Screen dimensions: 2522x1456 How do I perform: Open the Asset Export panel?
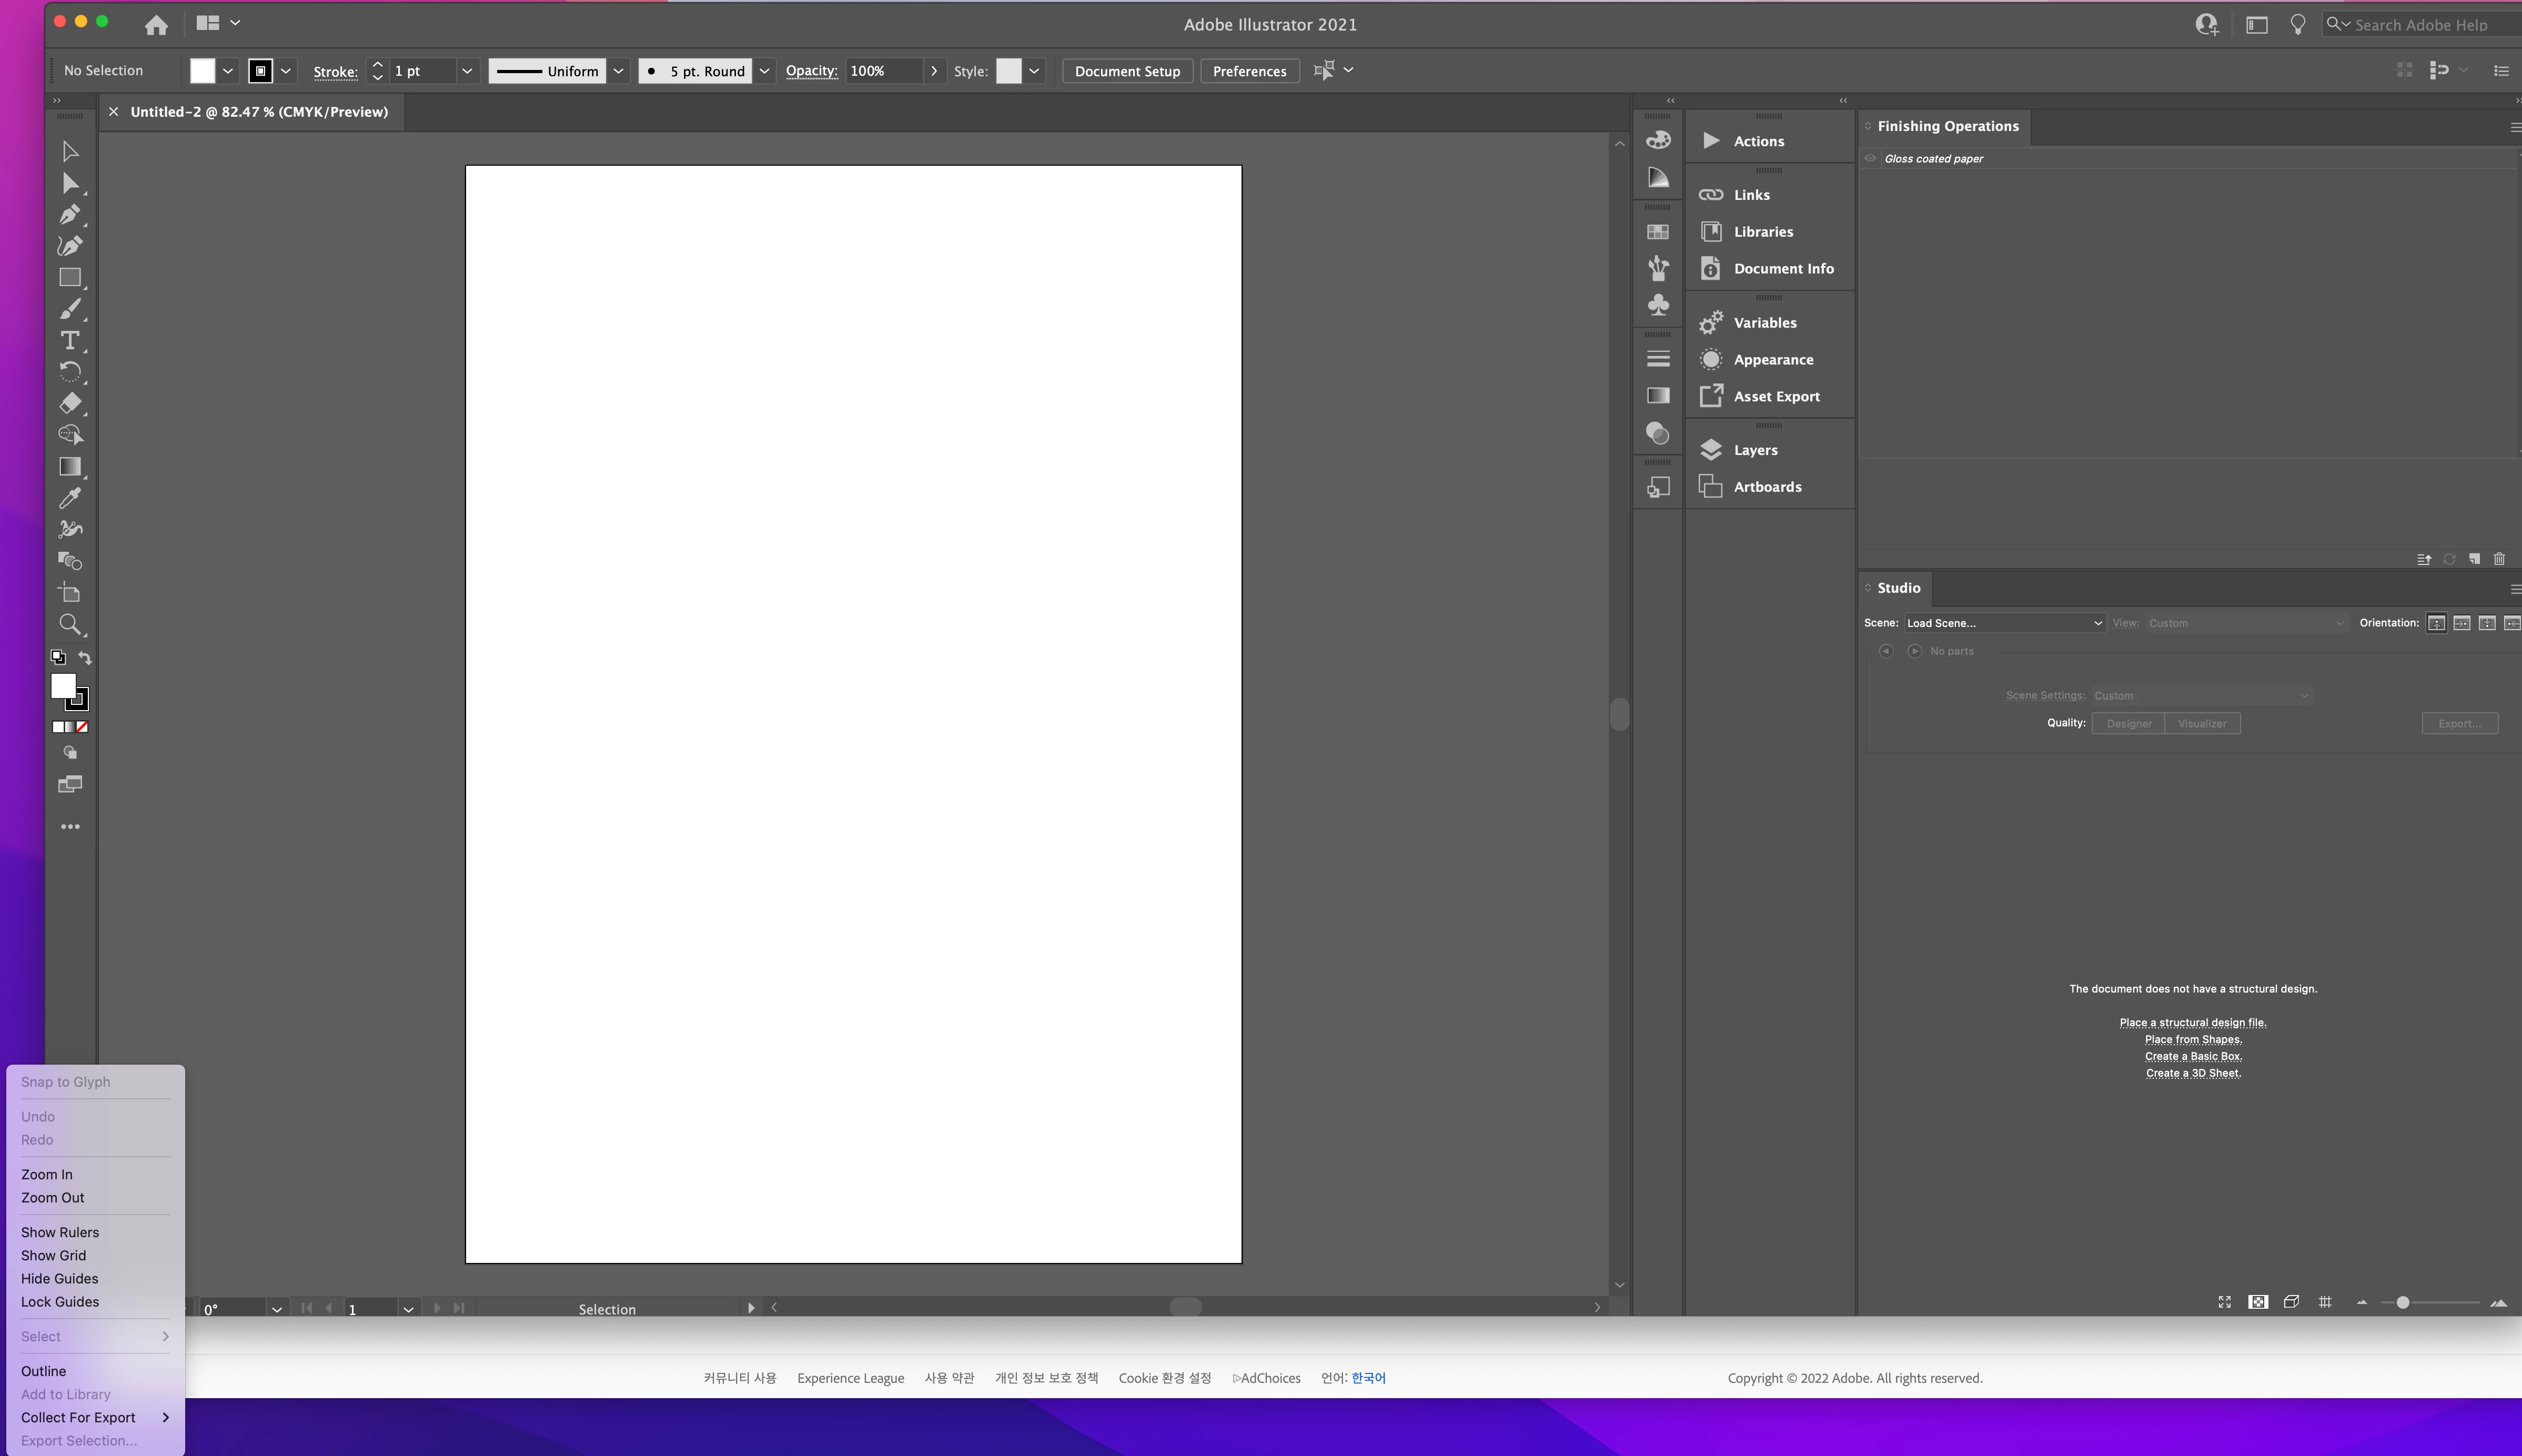[x=1776, y=396]
